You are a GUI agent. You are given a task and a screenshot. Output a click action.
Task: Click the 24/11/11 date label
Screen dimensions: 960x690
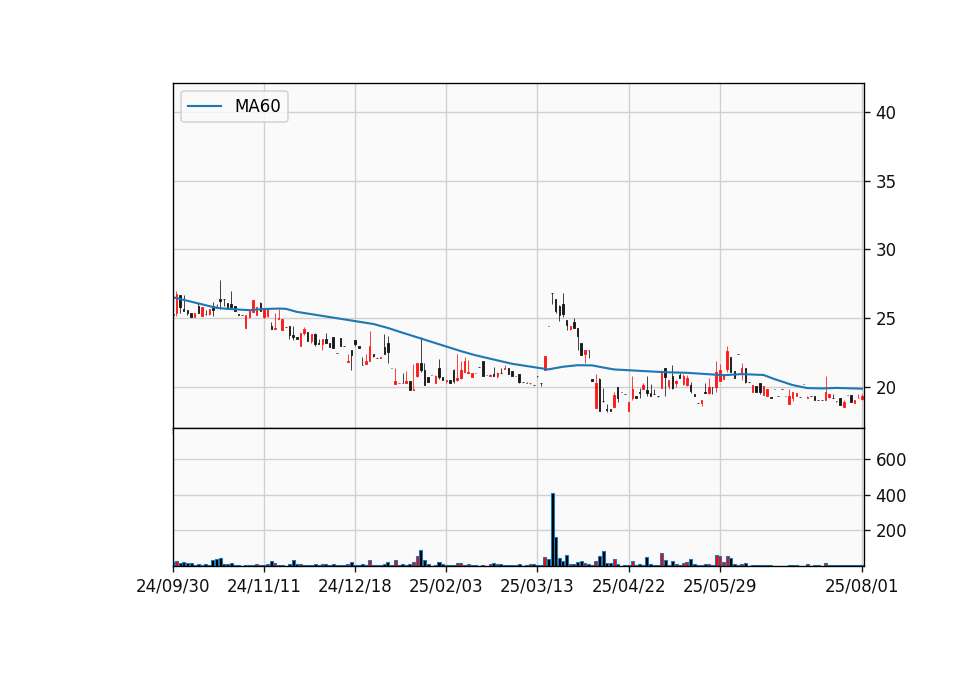point(264,586)
